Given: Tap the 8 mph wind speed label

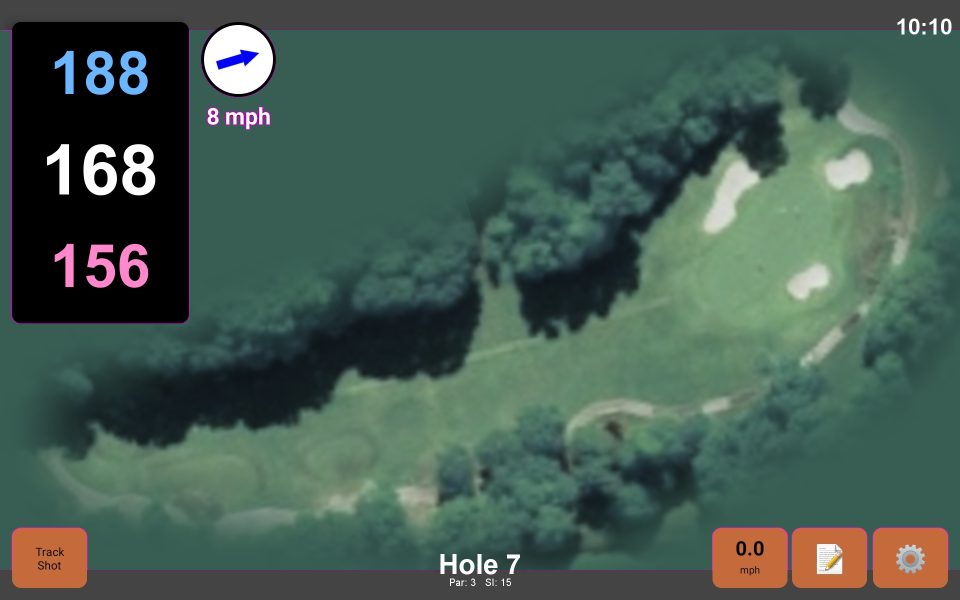Looking at the screenshot, I should (x=238, y=116).
